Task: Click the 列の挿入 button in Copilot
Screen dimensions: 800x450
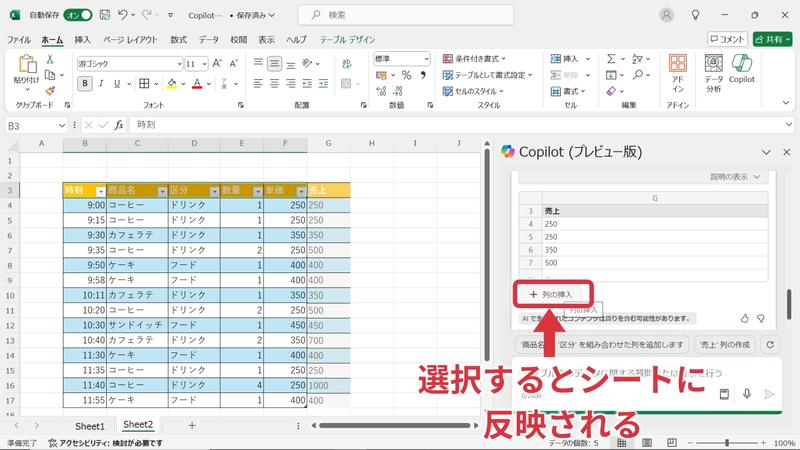Action: 551,294
